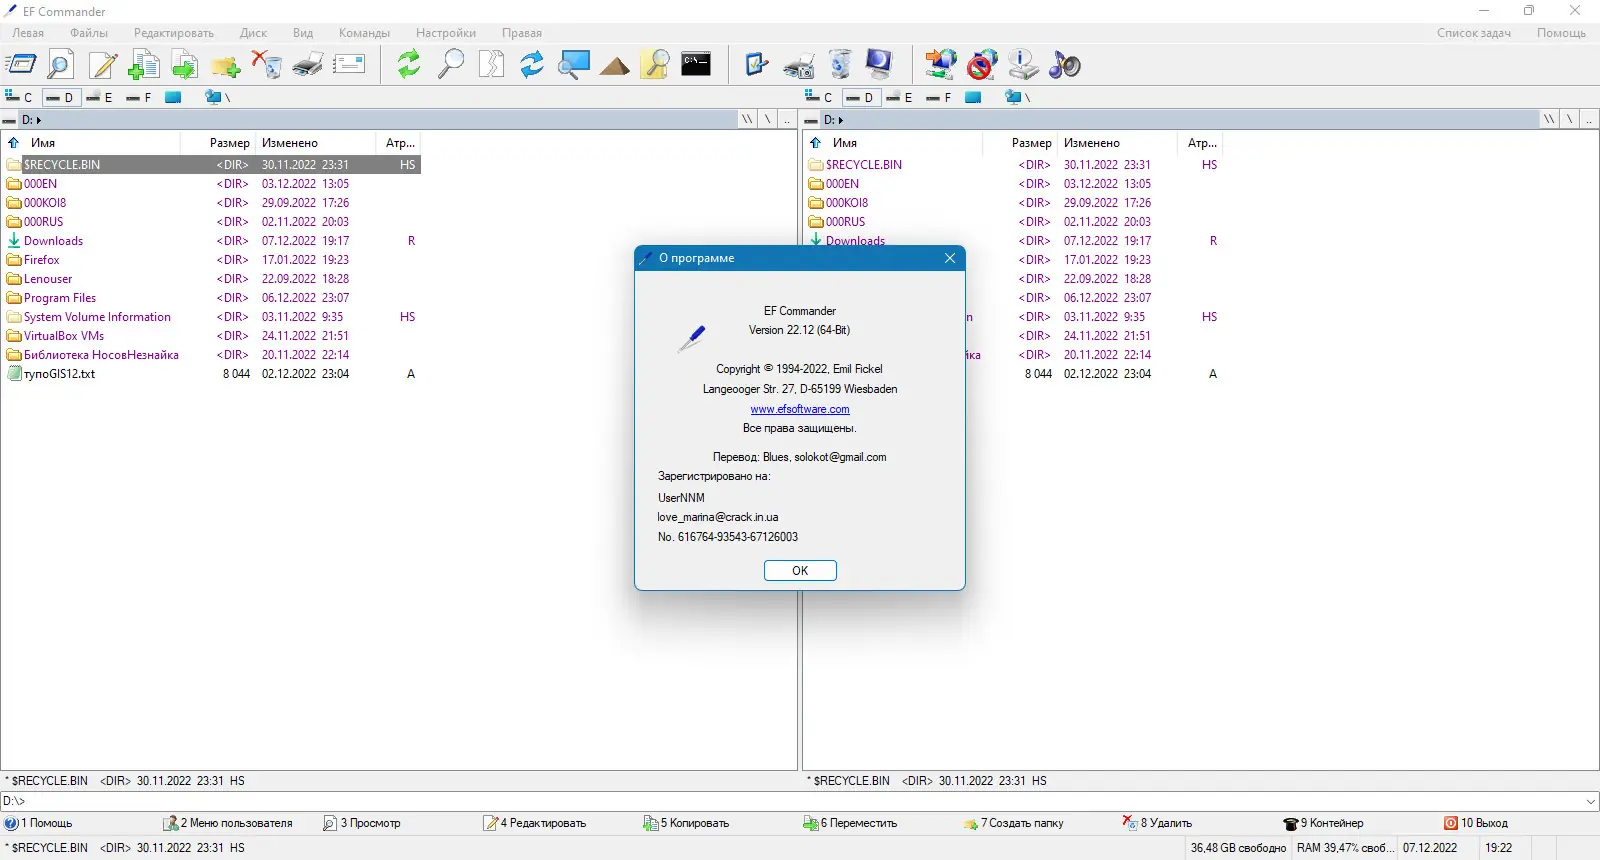Open the Правая menu

click(522, 33)
